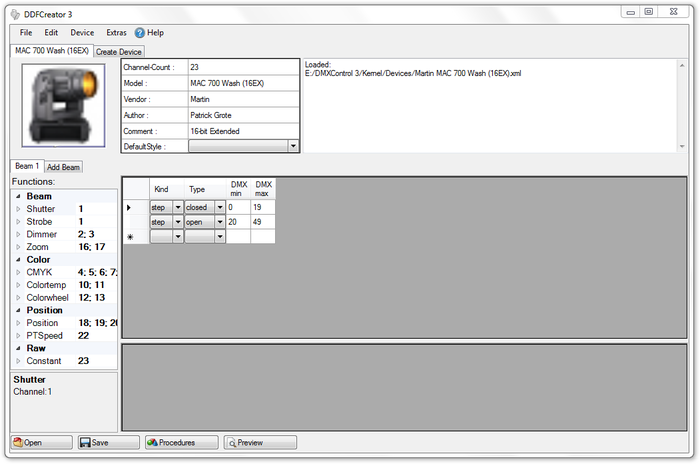Collapse the Beam category group

(17, 197)
